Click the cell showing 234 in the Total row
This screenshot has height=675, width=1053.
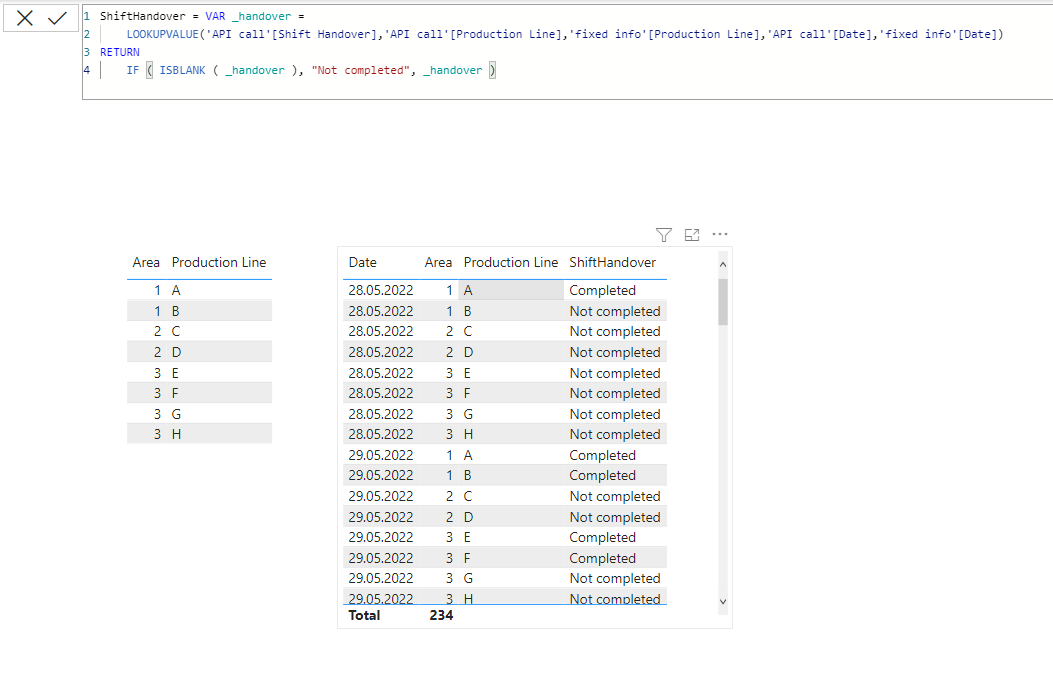(x=441, y=615)
